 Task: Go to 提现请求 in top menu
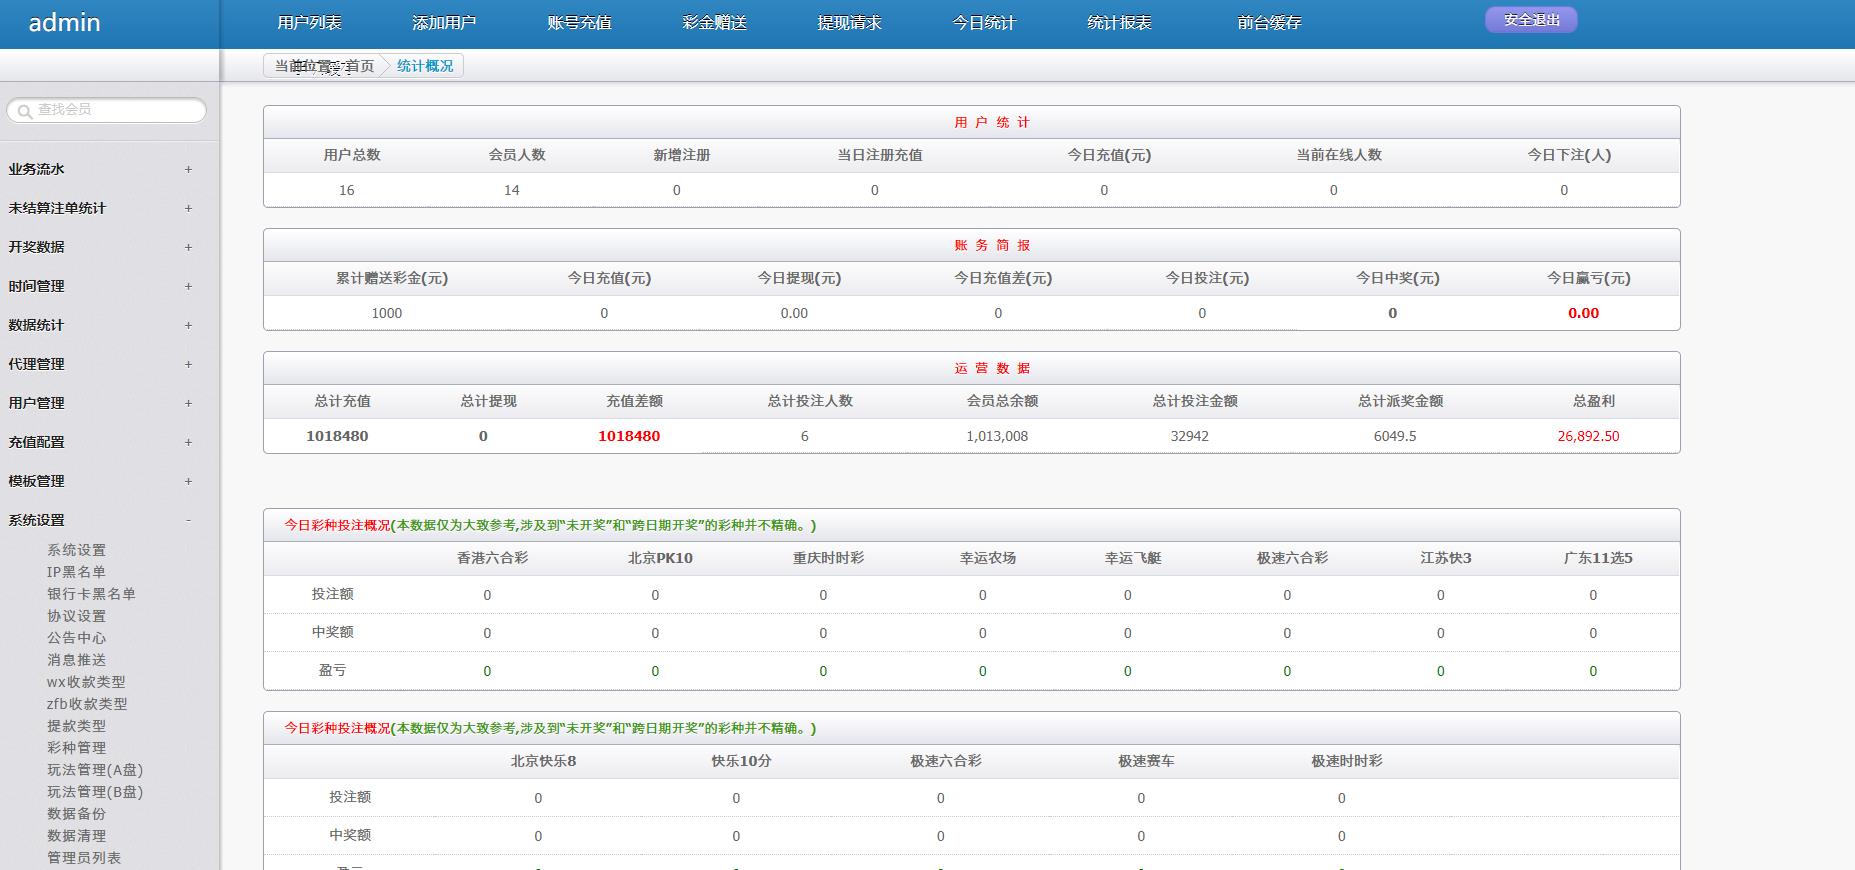pyautogui.click(x=849, y=23)
